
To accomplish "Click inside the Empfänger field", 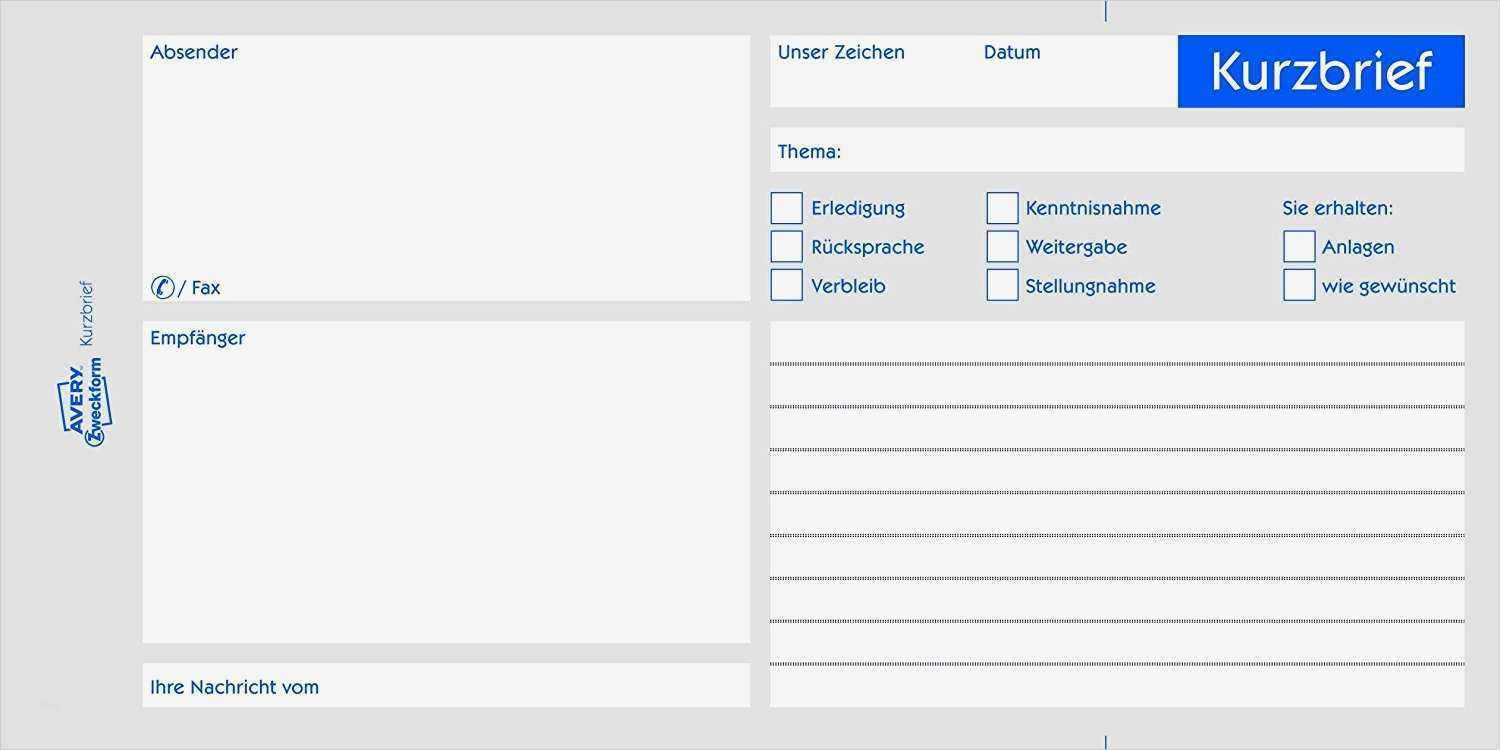I will [x=445, y=490].
